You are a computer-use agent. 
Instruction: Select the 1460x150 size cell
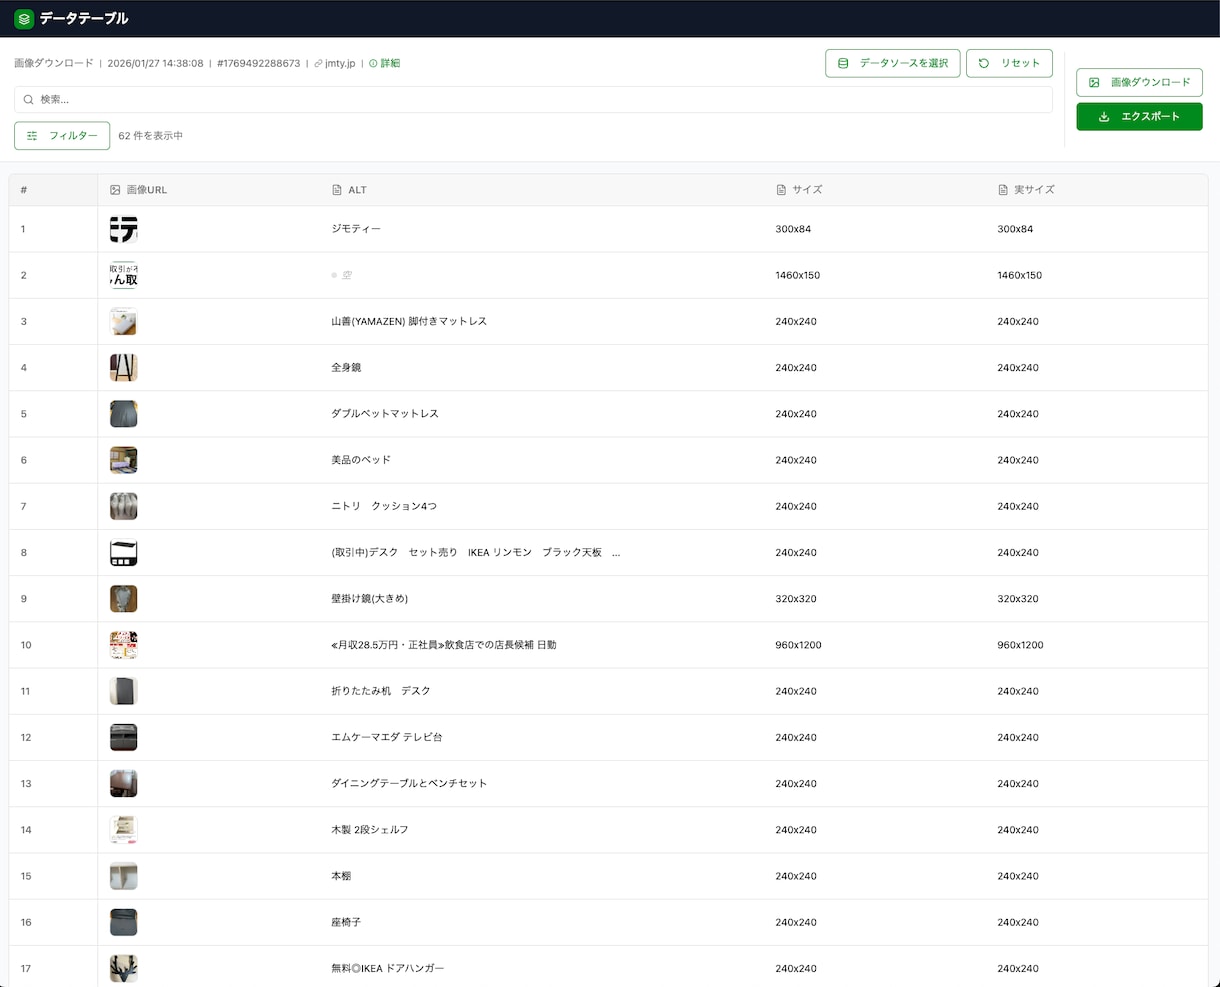(x=798, y=275)
